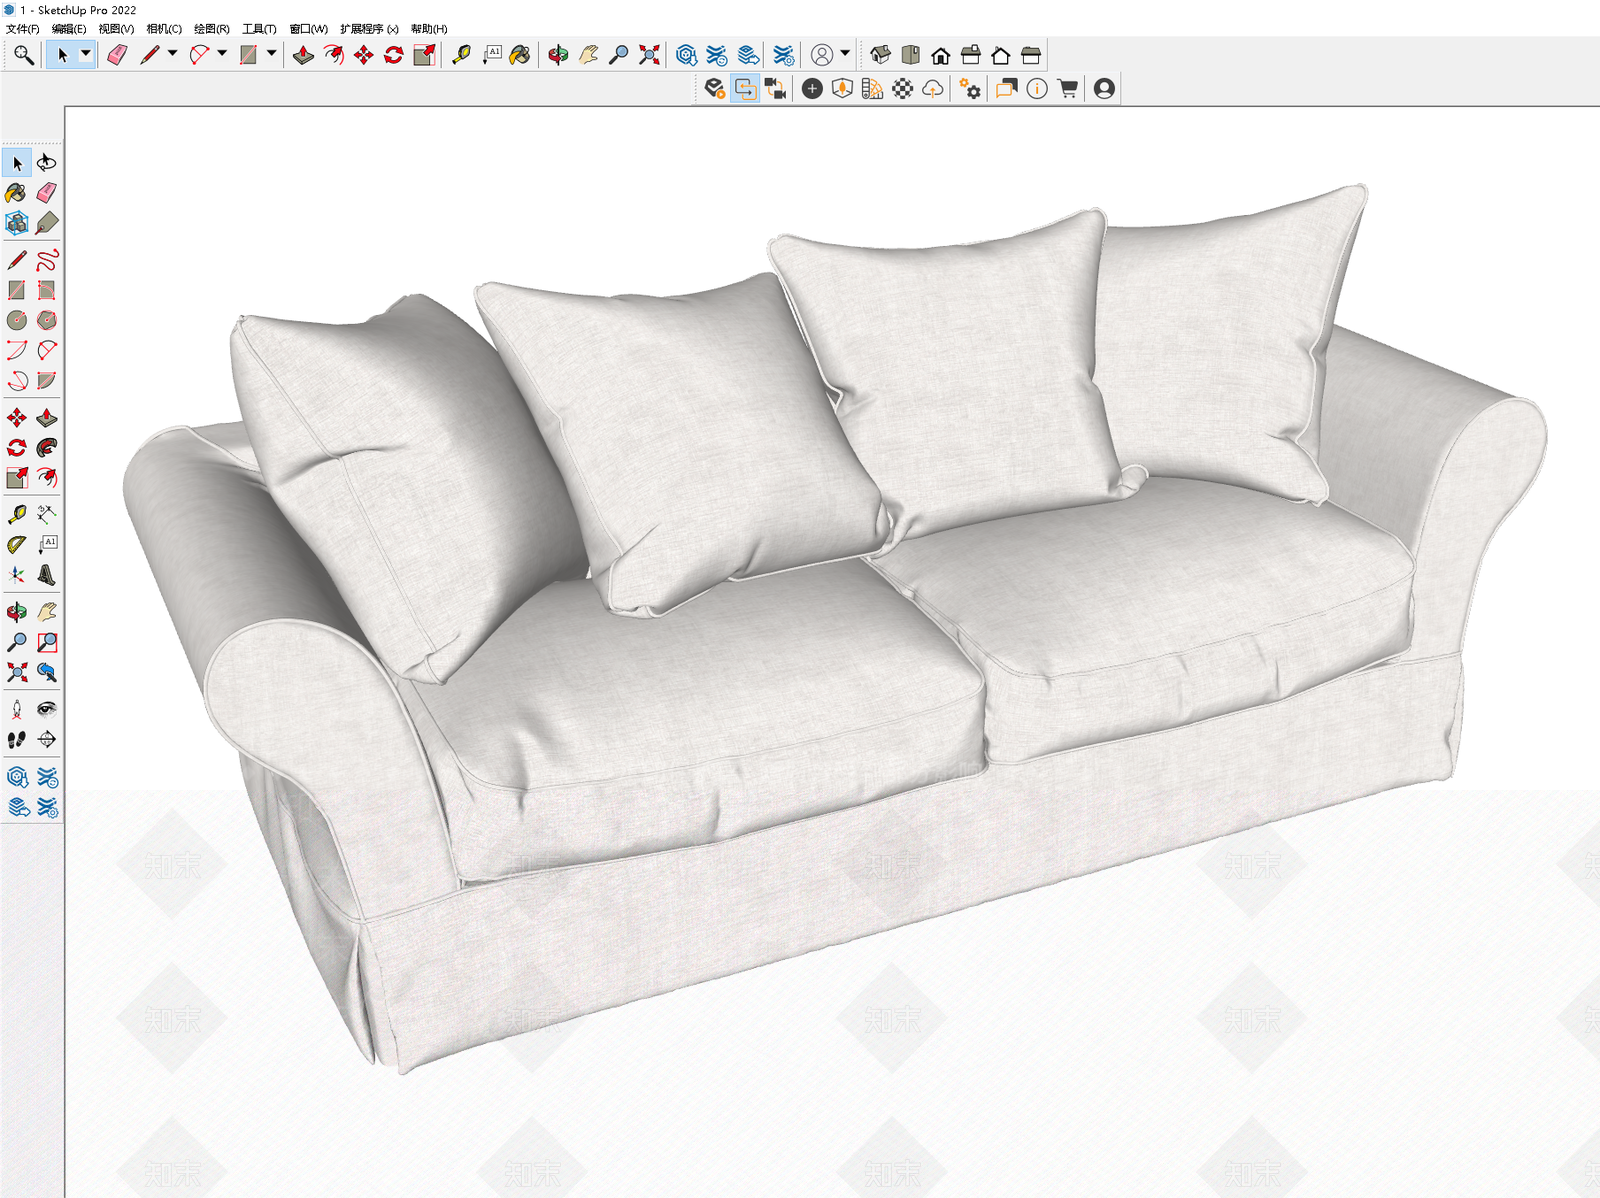
Task: Open the 窗口(W) menu
Action: [308, 29]
